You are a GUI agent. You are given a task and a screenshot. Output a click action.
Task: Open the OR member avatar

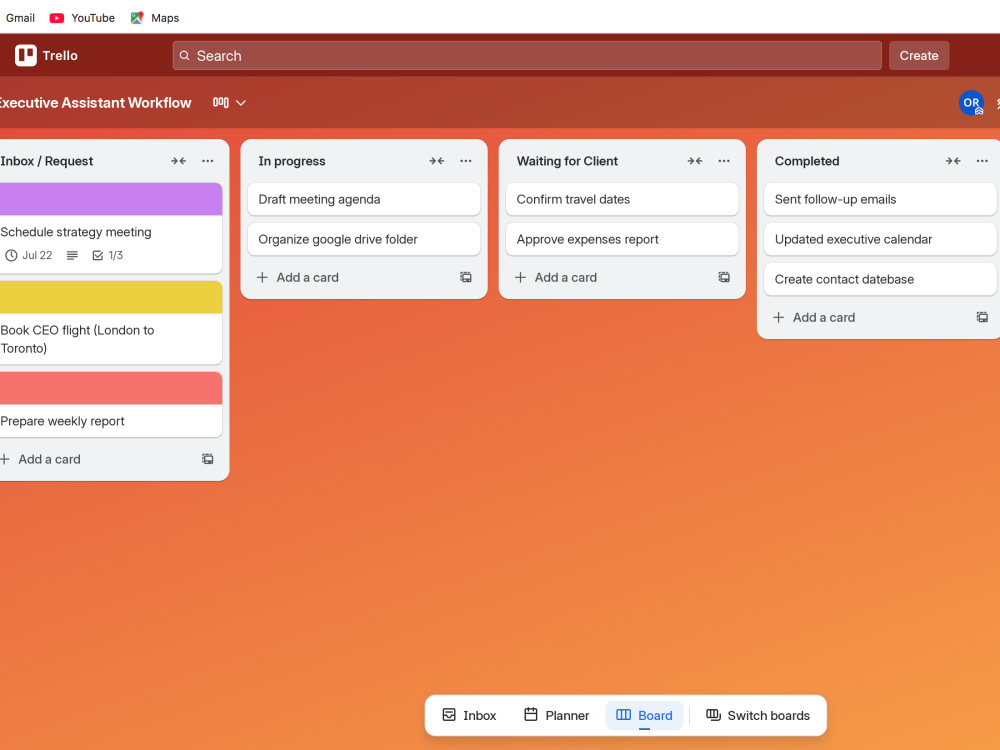click(x=971, y=103)
